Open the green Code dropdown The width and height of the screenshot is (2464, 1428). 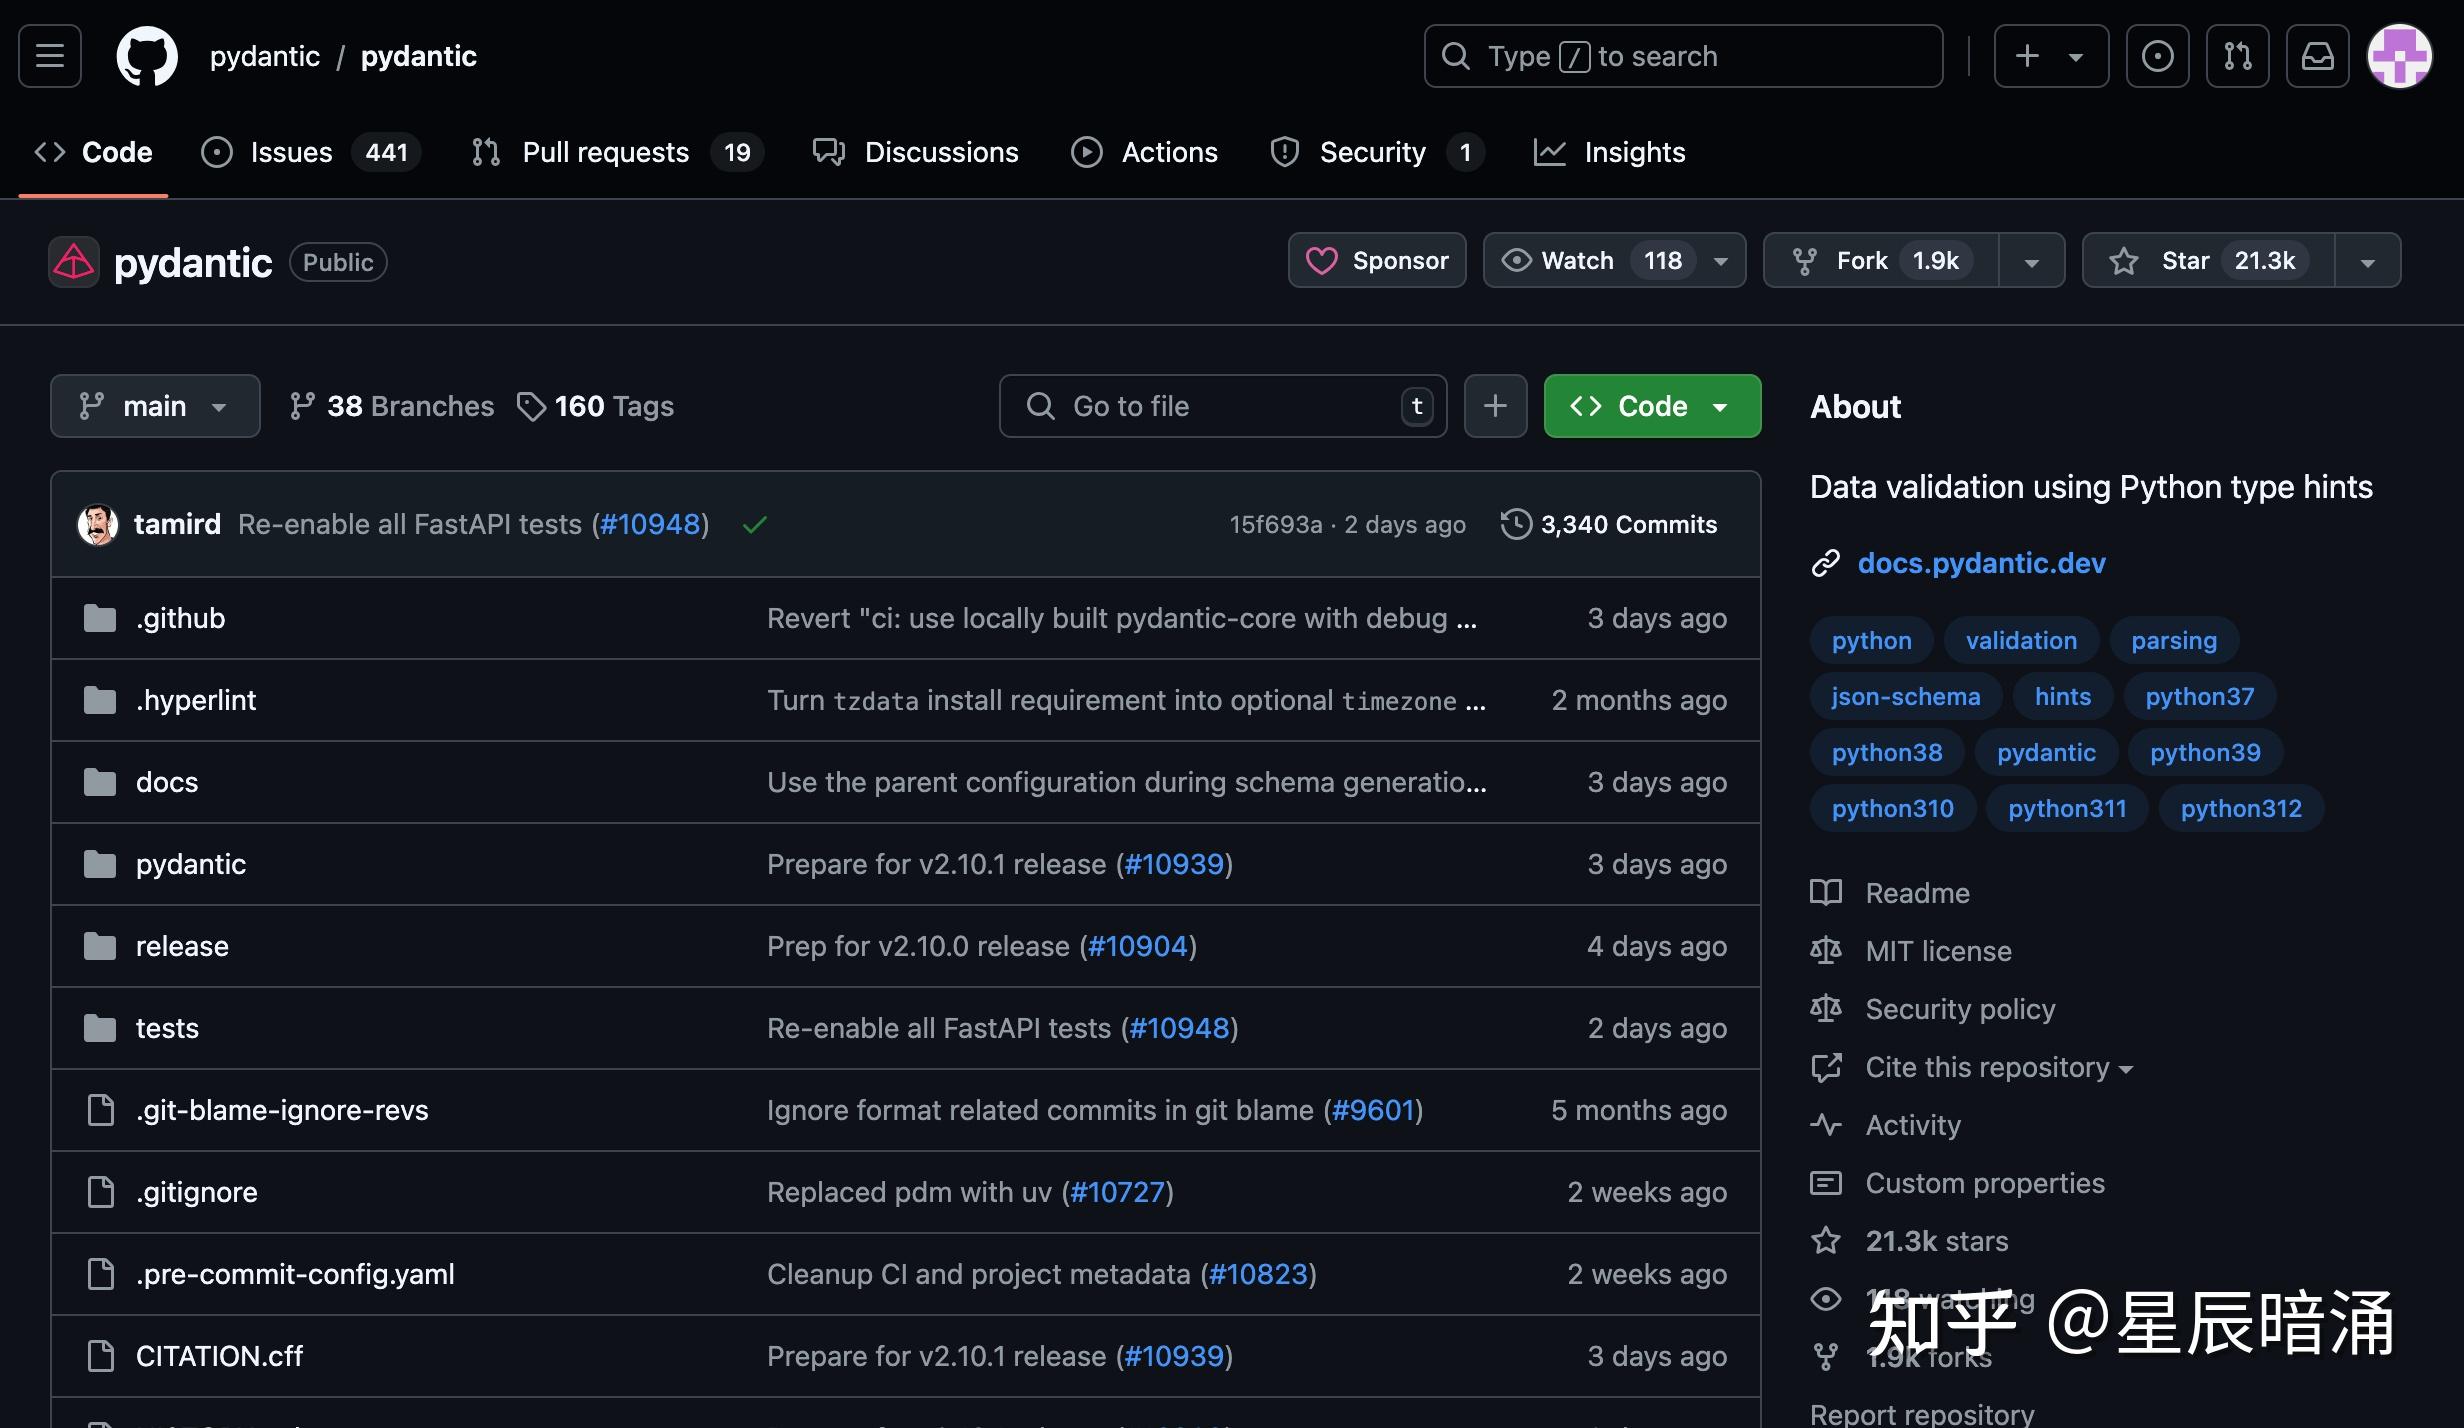pos(1652,406)
